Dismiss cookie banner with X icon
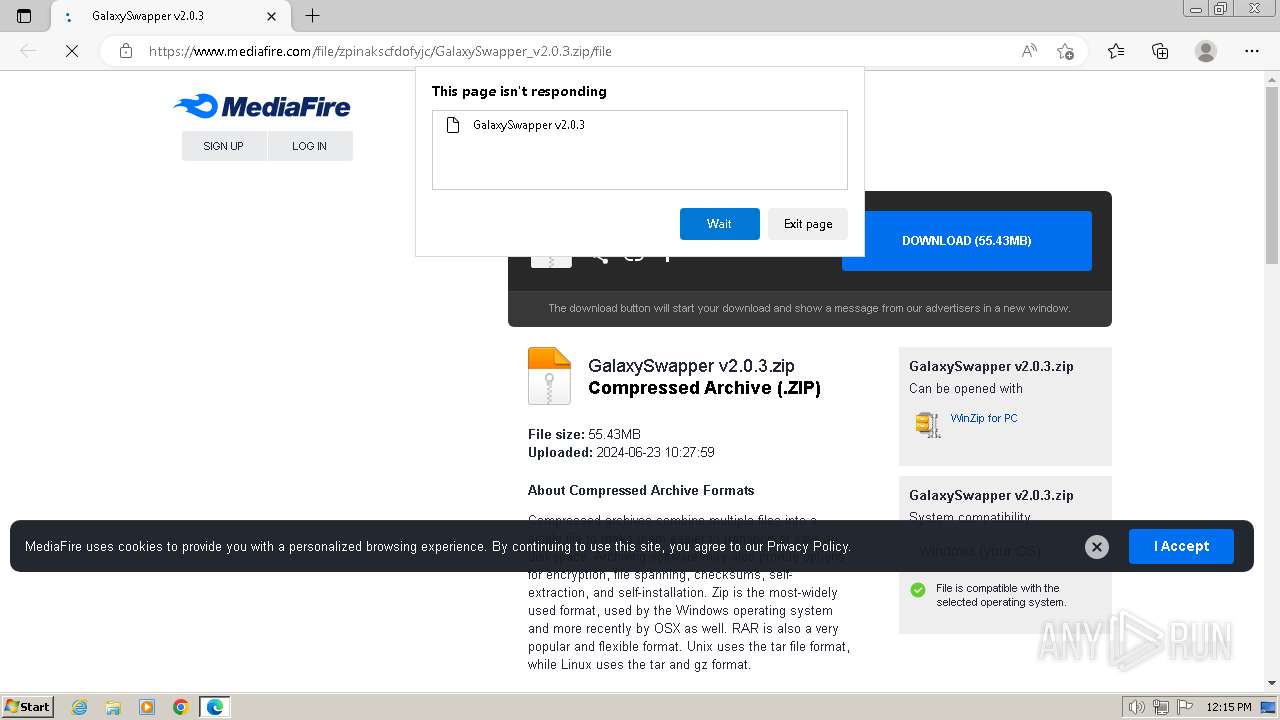This screenshot has height=720, width=1280. 1097,546
